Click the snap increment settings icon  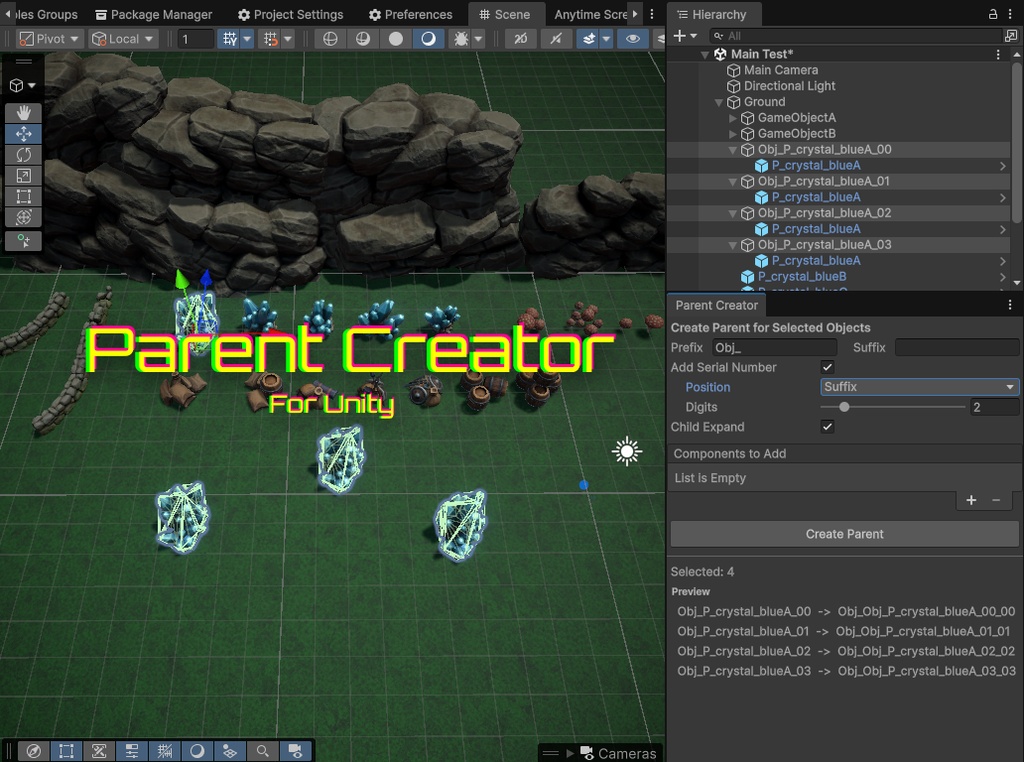point(270,39)
